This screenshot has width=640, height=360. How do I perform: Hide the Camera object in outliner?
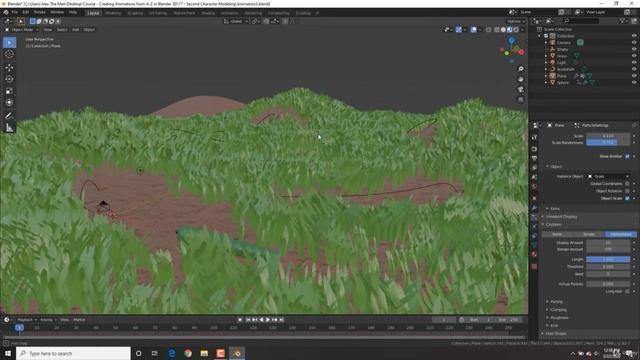click(634, 42)
